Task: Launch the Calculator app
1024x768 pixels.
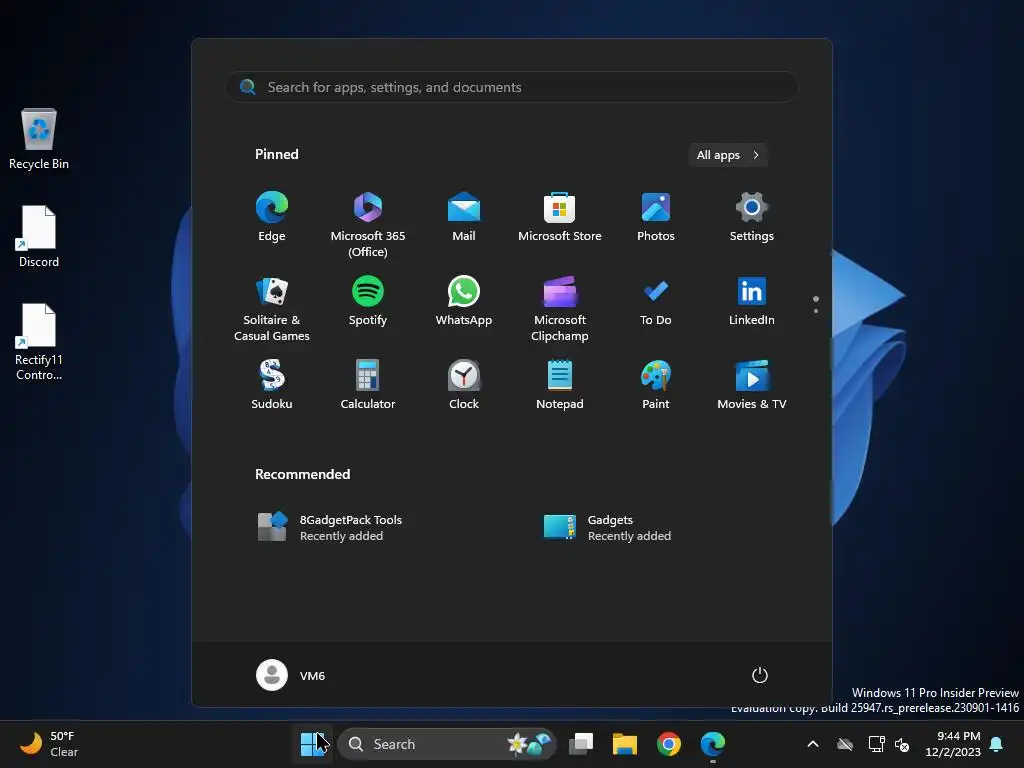Action: 368,385
